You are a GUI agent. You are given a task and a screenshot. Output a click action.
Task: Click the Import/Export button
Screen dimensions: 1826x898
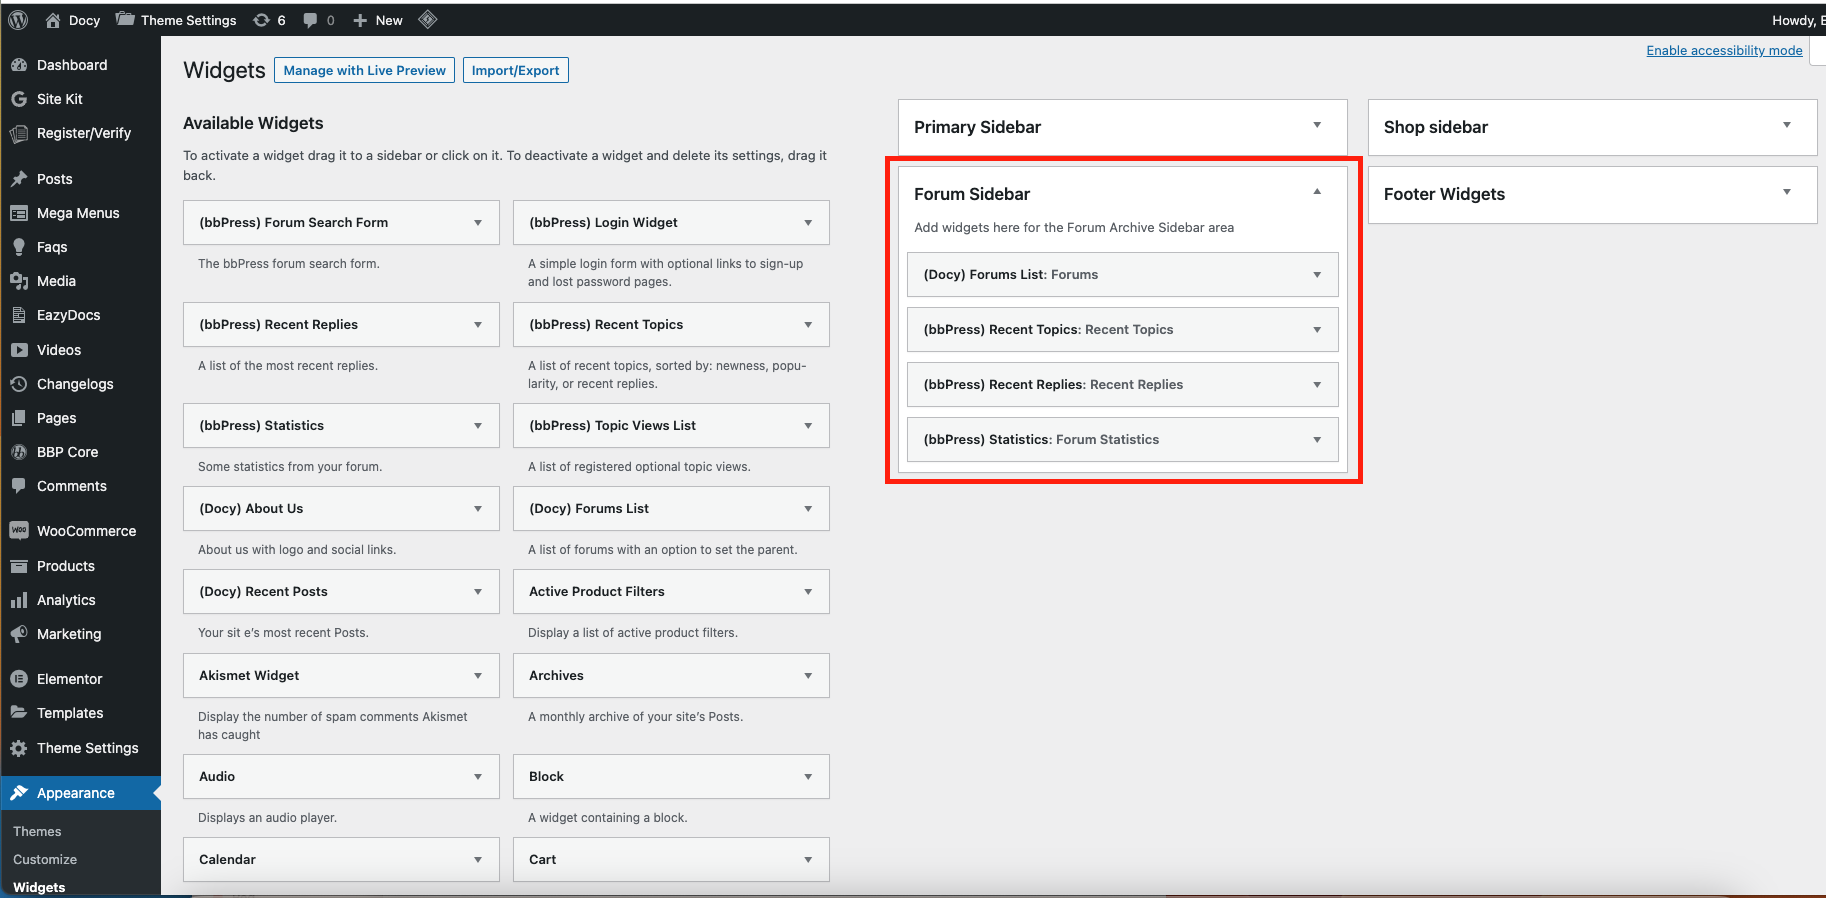tap(515, 70)
